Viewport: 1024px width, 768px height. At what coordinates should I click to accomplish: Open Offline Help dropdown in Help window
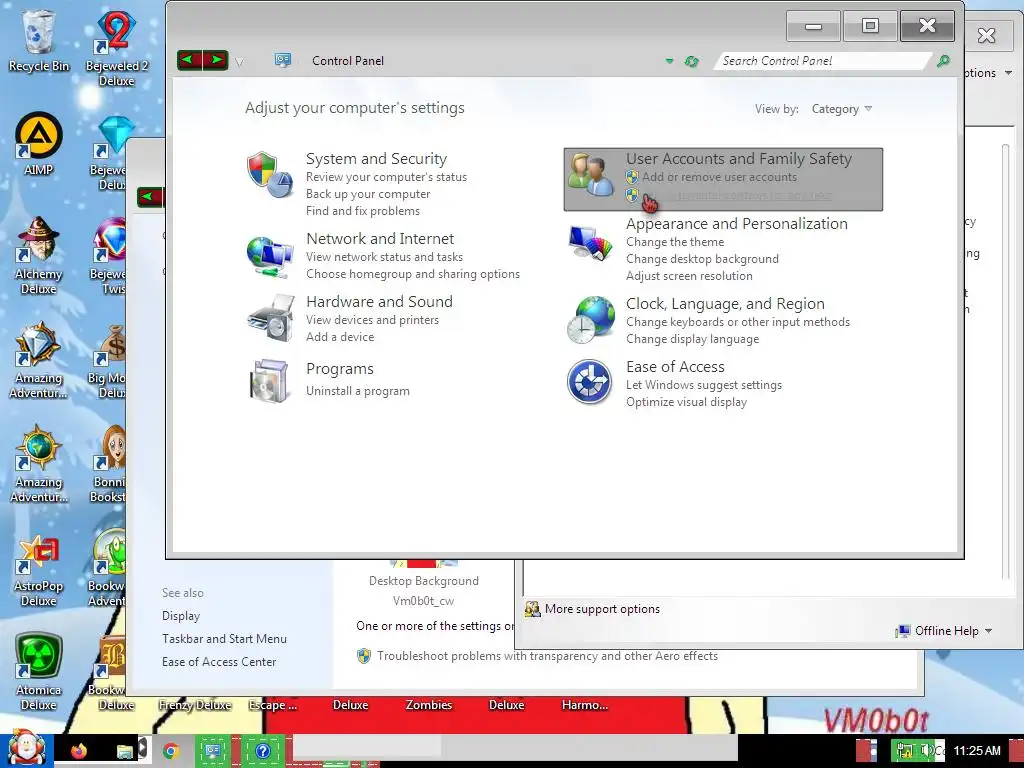pos(944,631)
